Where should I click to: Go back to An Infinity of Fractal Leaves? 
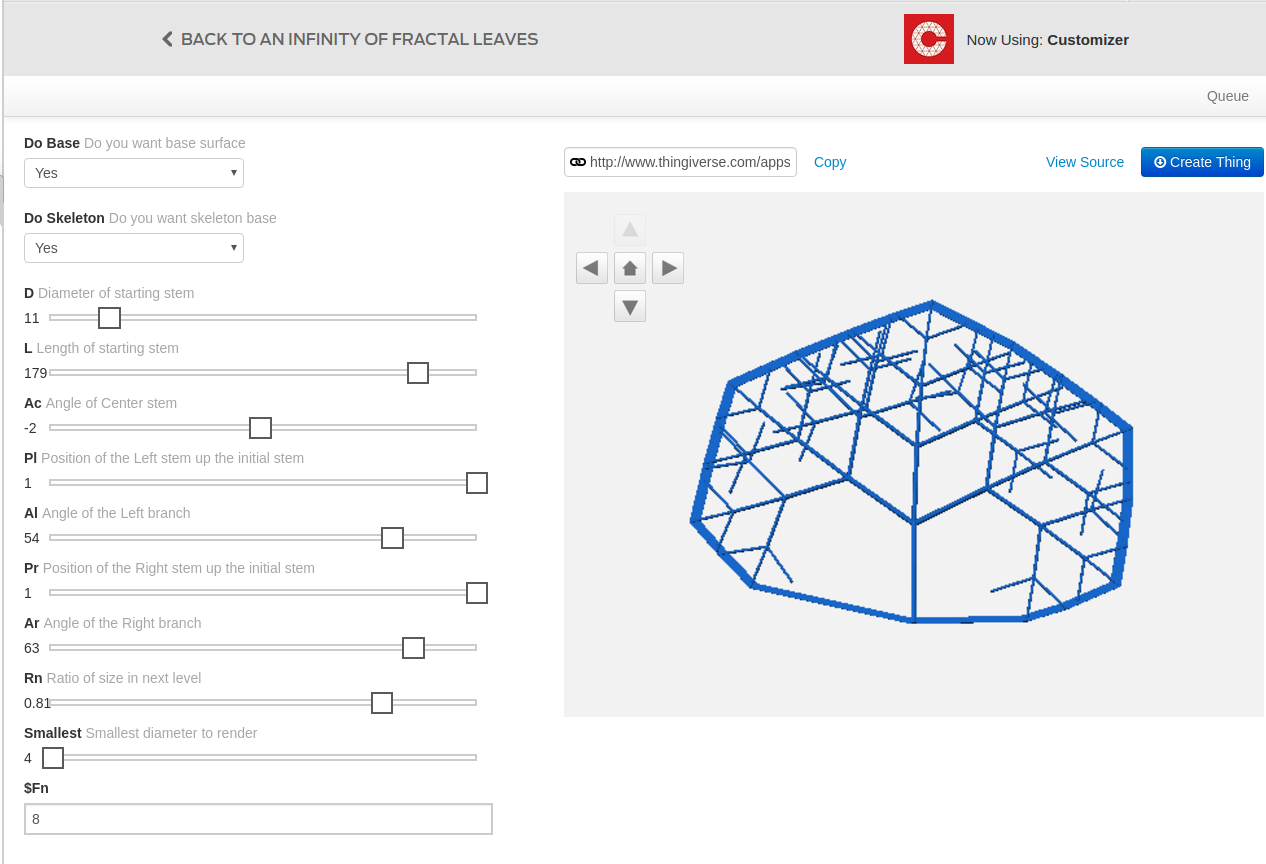(x=359, y=39)
